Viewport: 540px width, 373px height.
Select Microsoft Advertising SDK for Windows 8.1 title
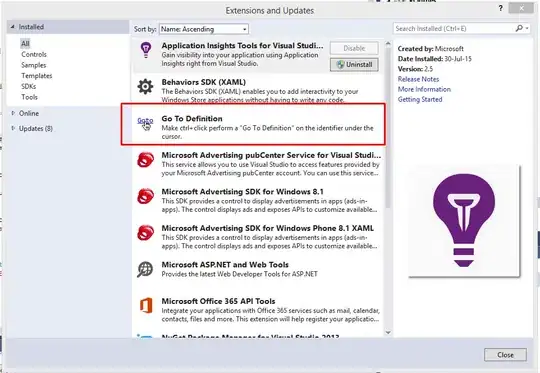[x=242, y=191]
